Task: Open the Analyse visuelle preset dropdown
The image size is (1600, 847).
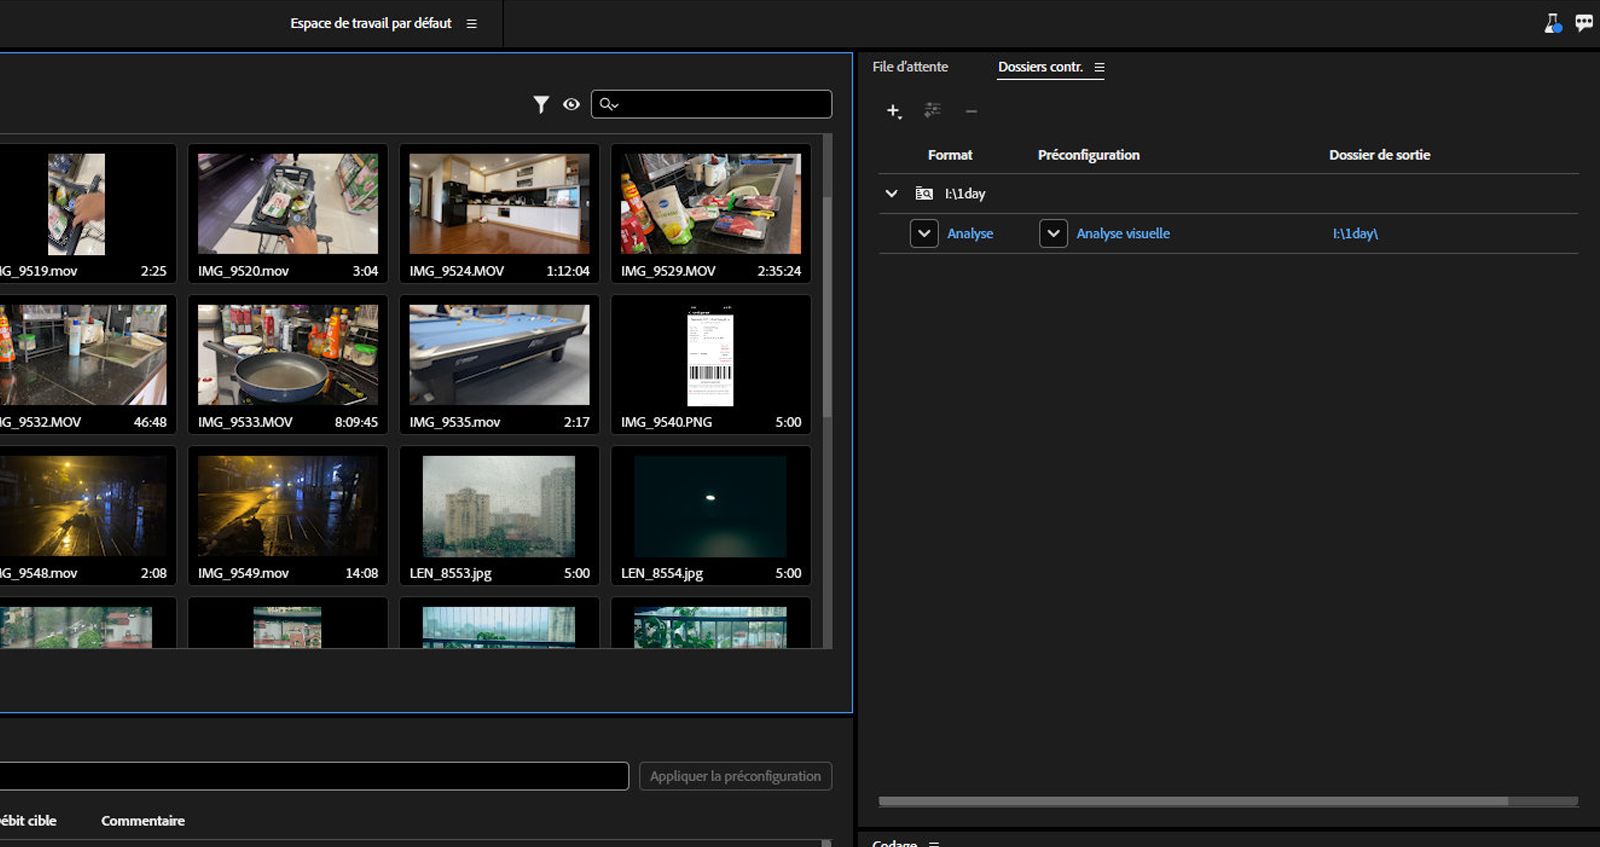Action: [x=1053, y=234]
